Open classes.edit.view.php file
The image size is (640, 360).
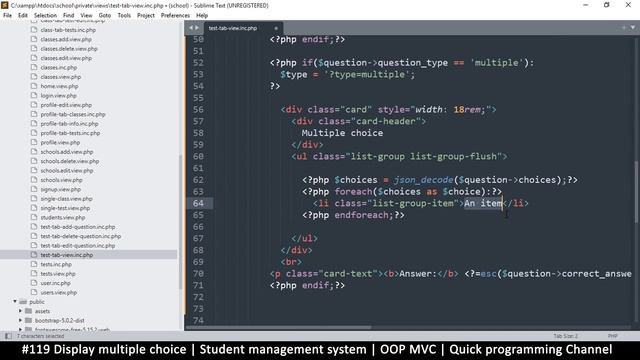click(66, 58)
